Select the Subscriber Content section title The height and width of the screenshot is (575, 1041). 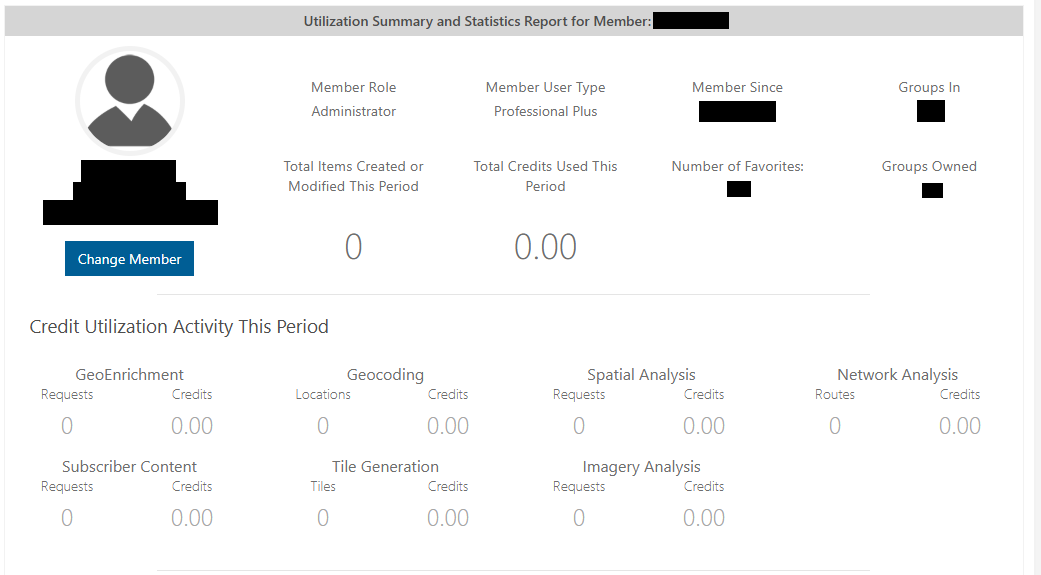[130, 467]
